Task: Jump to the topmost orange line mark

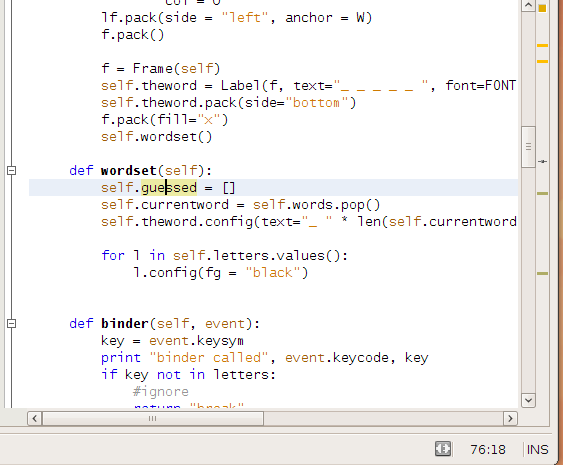Action: [542, 46]
